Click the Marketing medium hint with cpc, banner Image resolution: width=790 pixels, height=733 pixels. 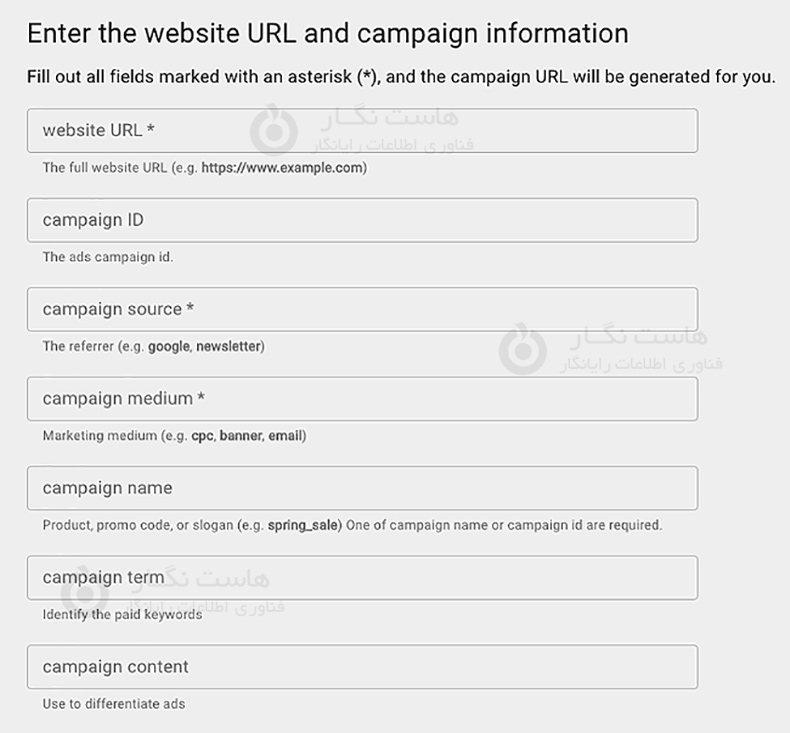[x=174, y=436]
